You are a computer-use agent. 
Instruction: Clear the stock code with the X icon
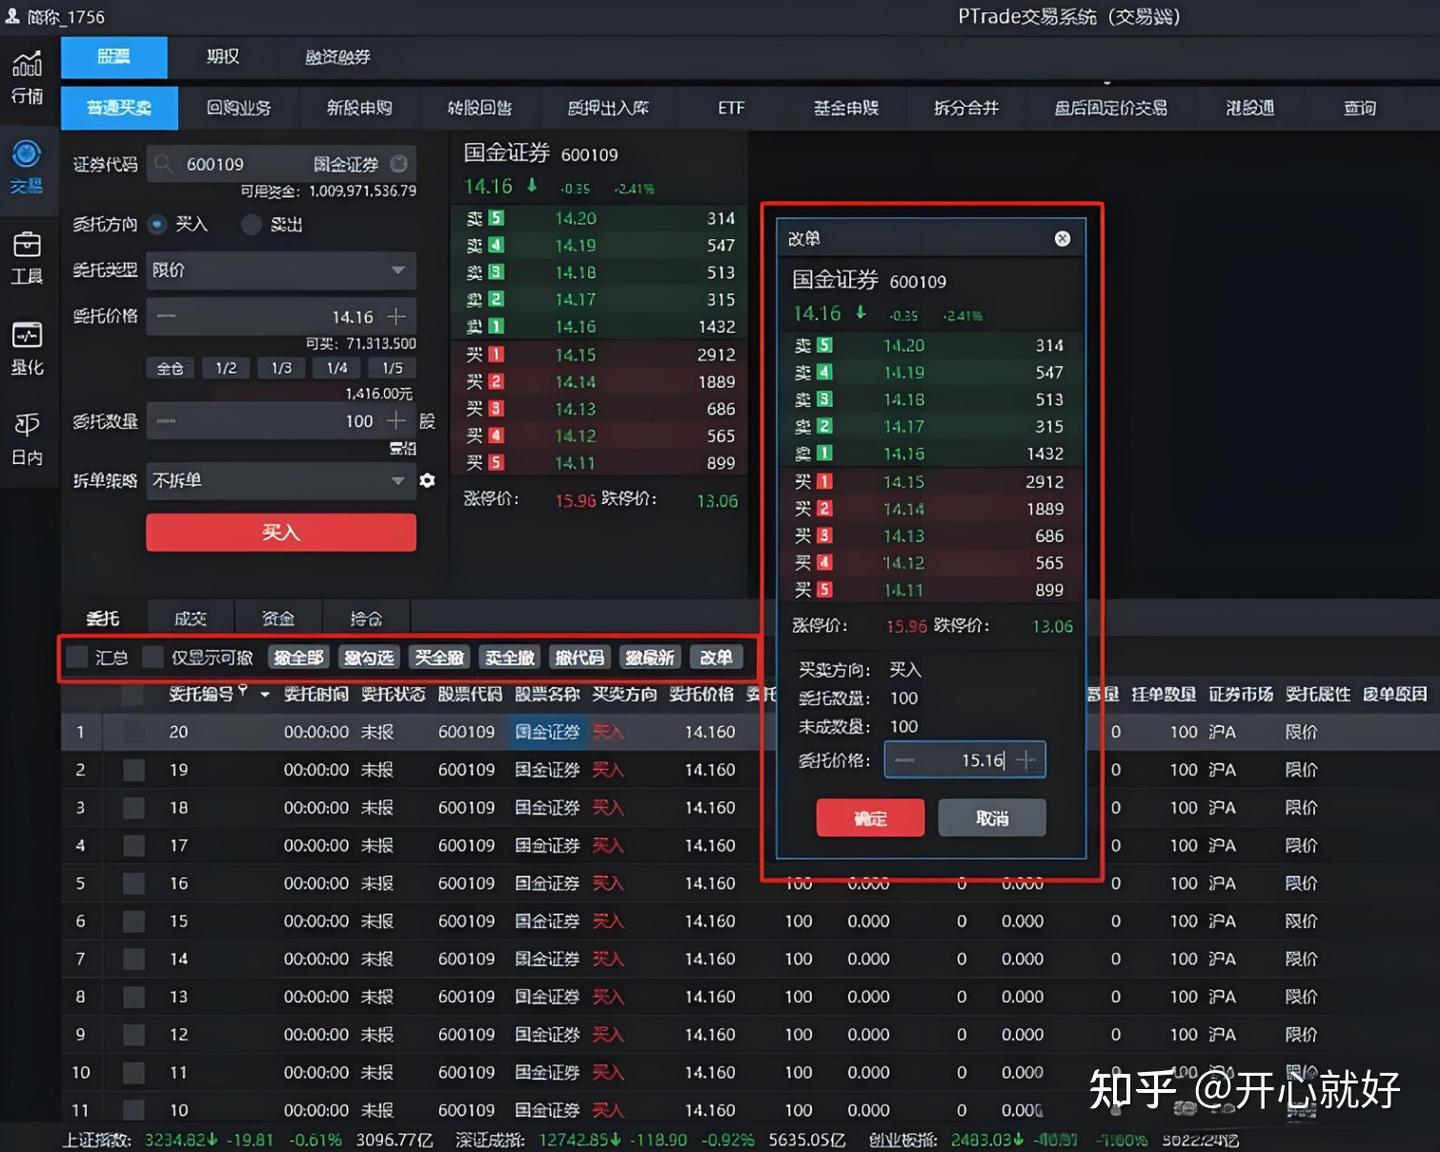[399, 163]
